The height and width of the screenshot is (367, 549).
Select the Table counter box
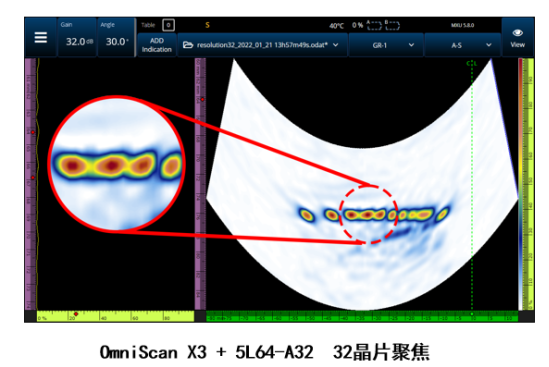click(x=168, y=25)
